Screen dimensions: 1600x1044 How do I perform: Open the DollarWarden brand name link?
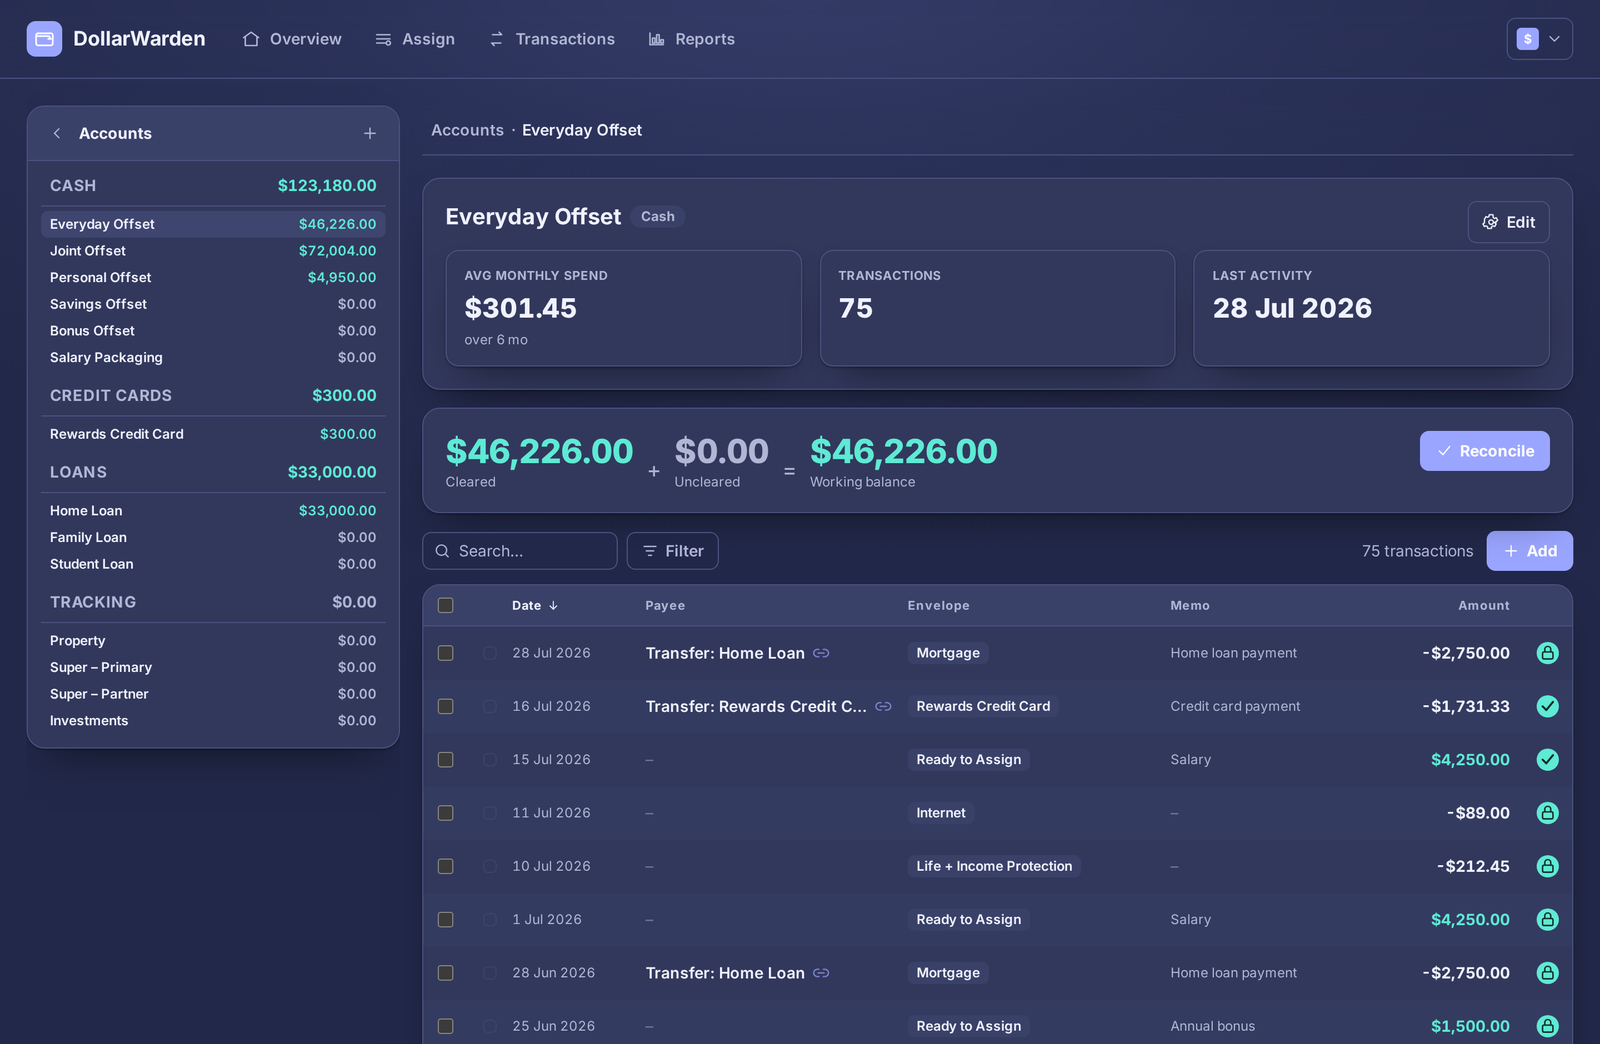[x=139, y=39]
